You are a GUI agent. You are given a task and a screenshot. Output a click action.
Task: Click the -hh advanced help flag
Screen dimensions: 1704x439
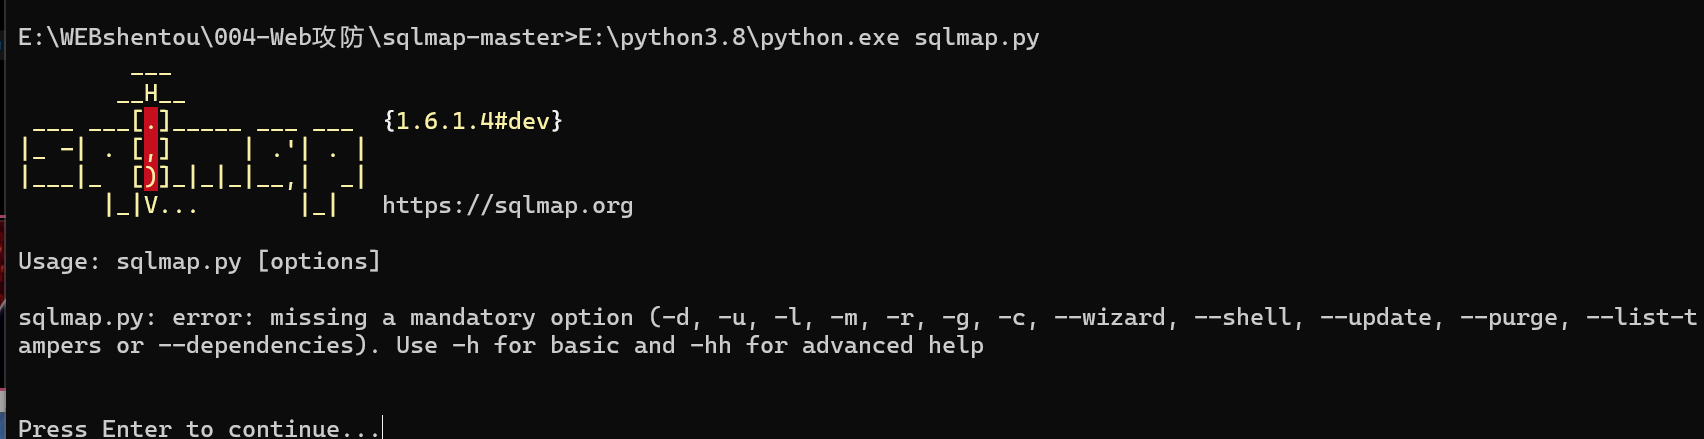711,346
